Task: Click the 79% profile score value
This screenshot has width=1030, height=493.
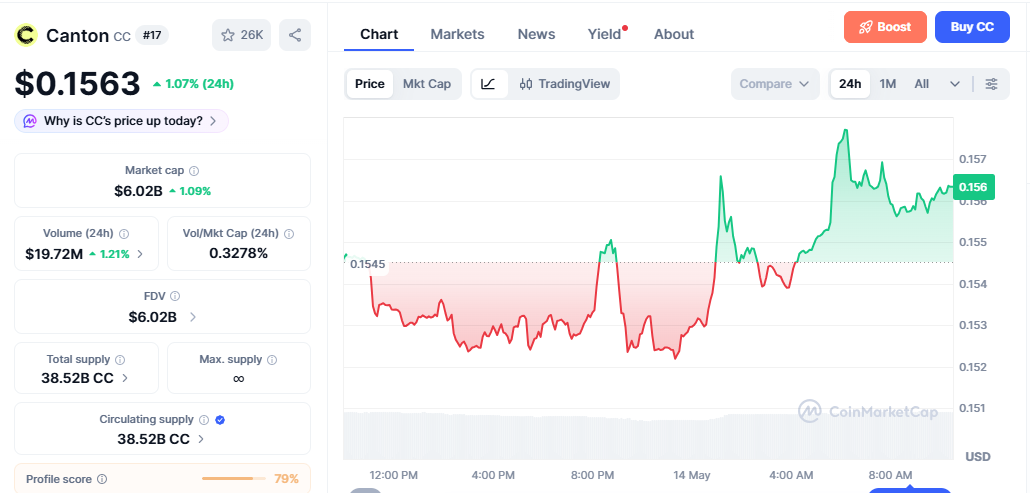Action: click(x=286, y=479)
